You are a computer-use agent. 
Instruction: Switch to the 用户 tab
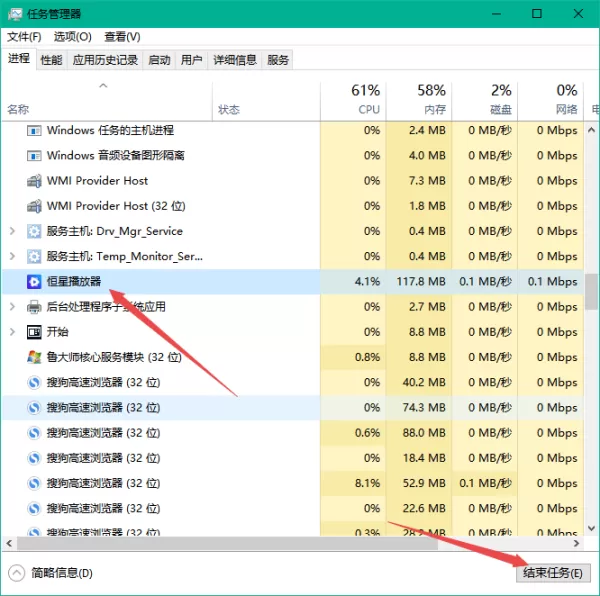(191, 60)
